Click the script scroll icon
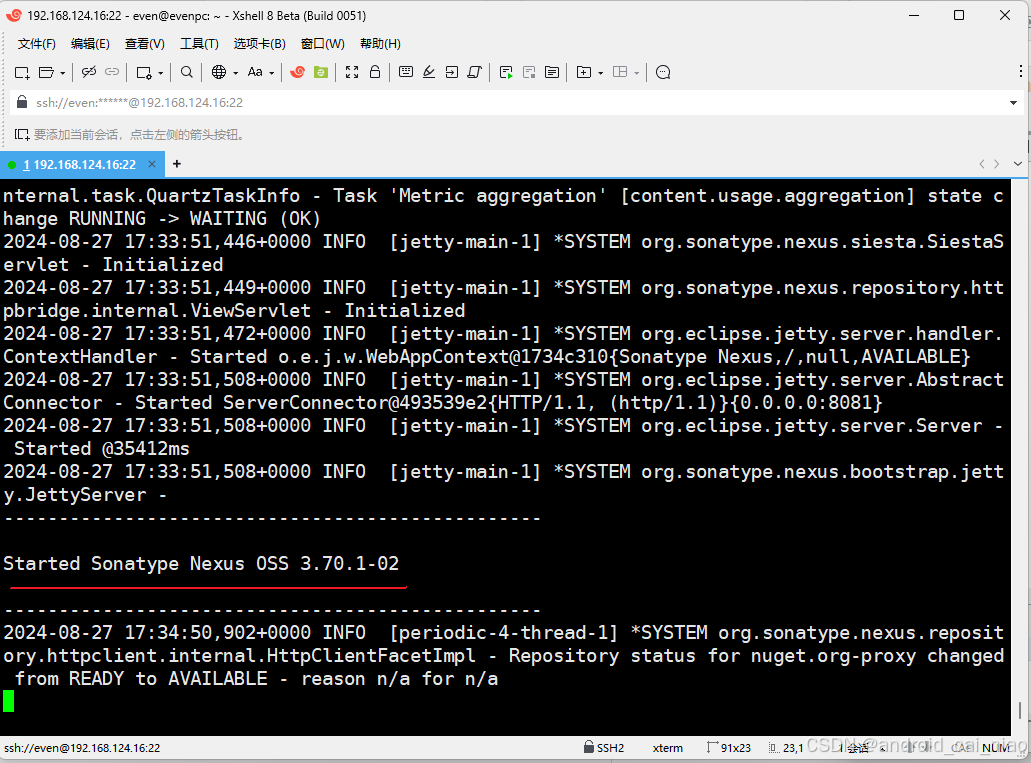This screenshot has height=763, width=1031. pos(475,72)
